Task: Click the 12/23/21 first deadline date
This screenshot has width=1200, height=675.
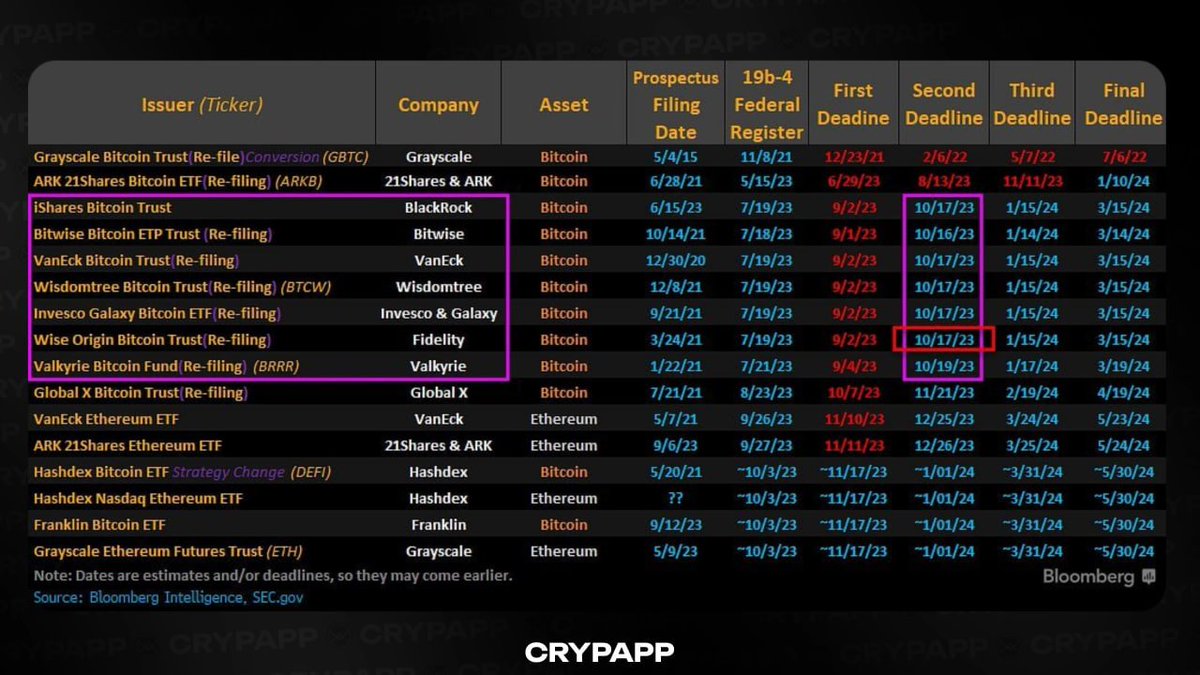Action: (x=853, y=157)
